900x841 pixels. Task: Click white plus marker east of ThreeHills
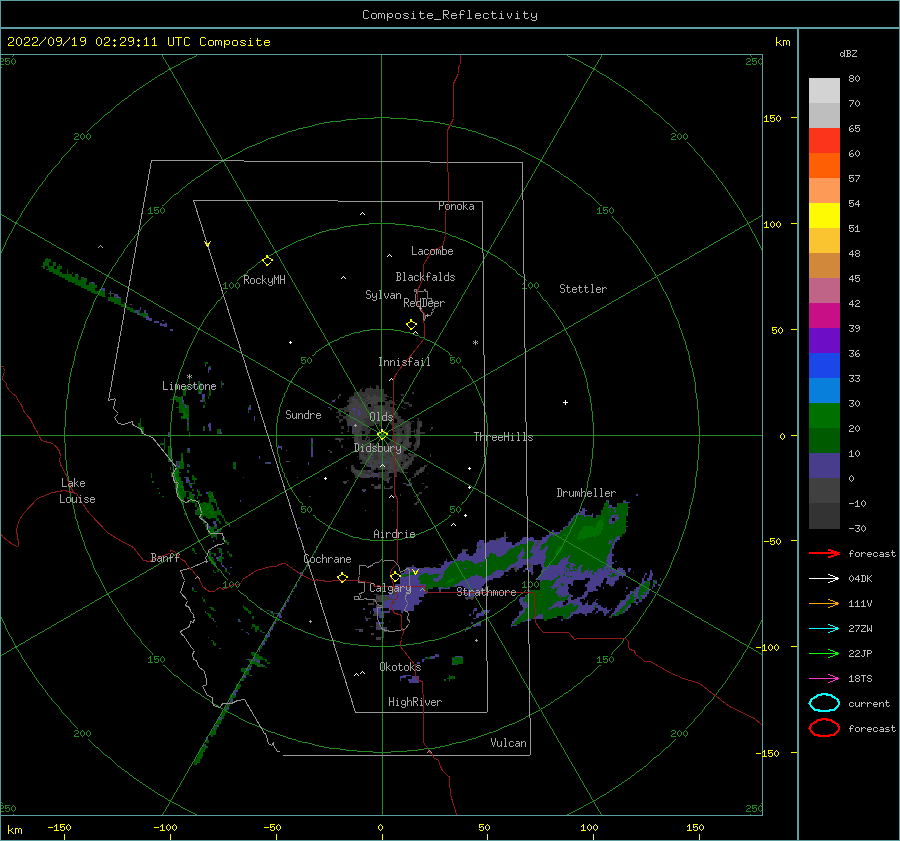click(x=565, y=402)
